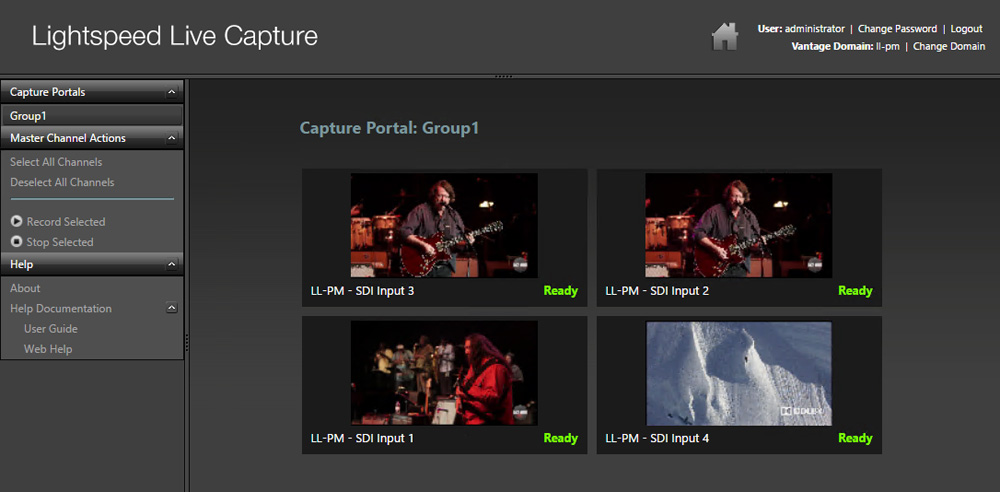Go to the Home icon
This screenshot has width=1000, height=492.
724,36
